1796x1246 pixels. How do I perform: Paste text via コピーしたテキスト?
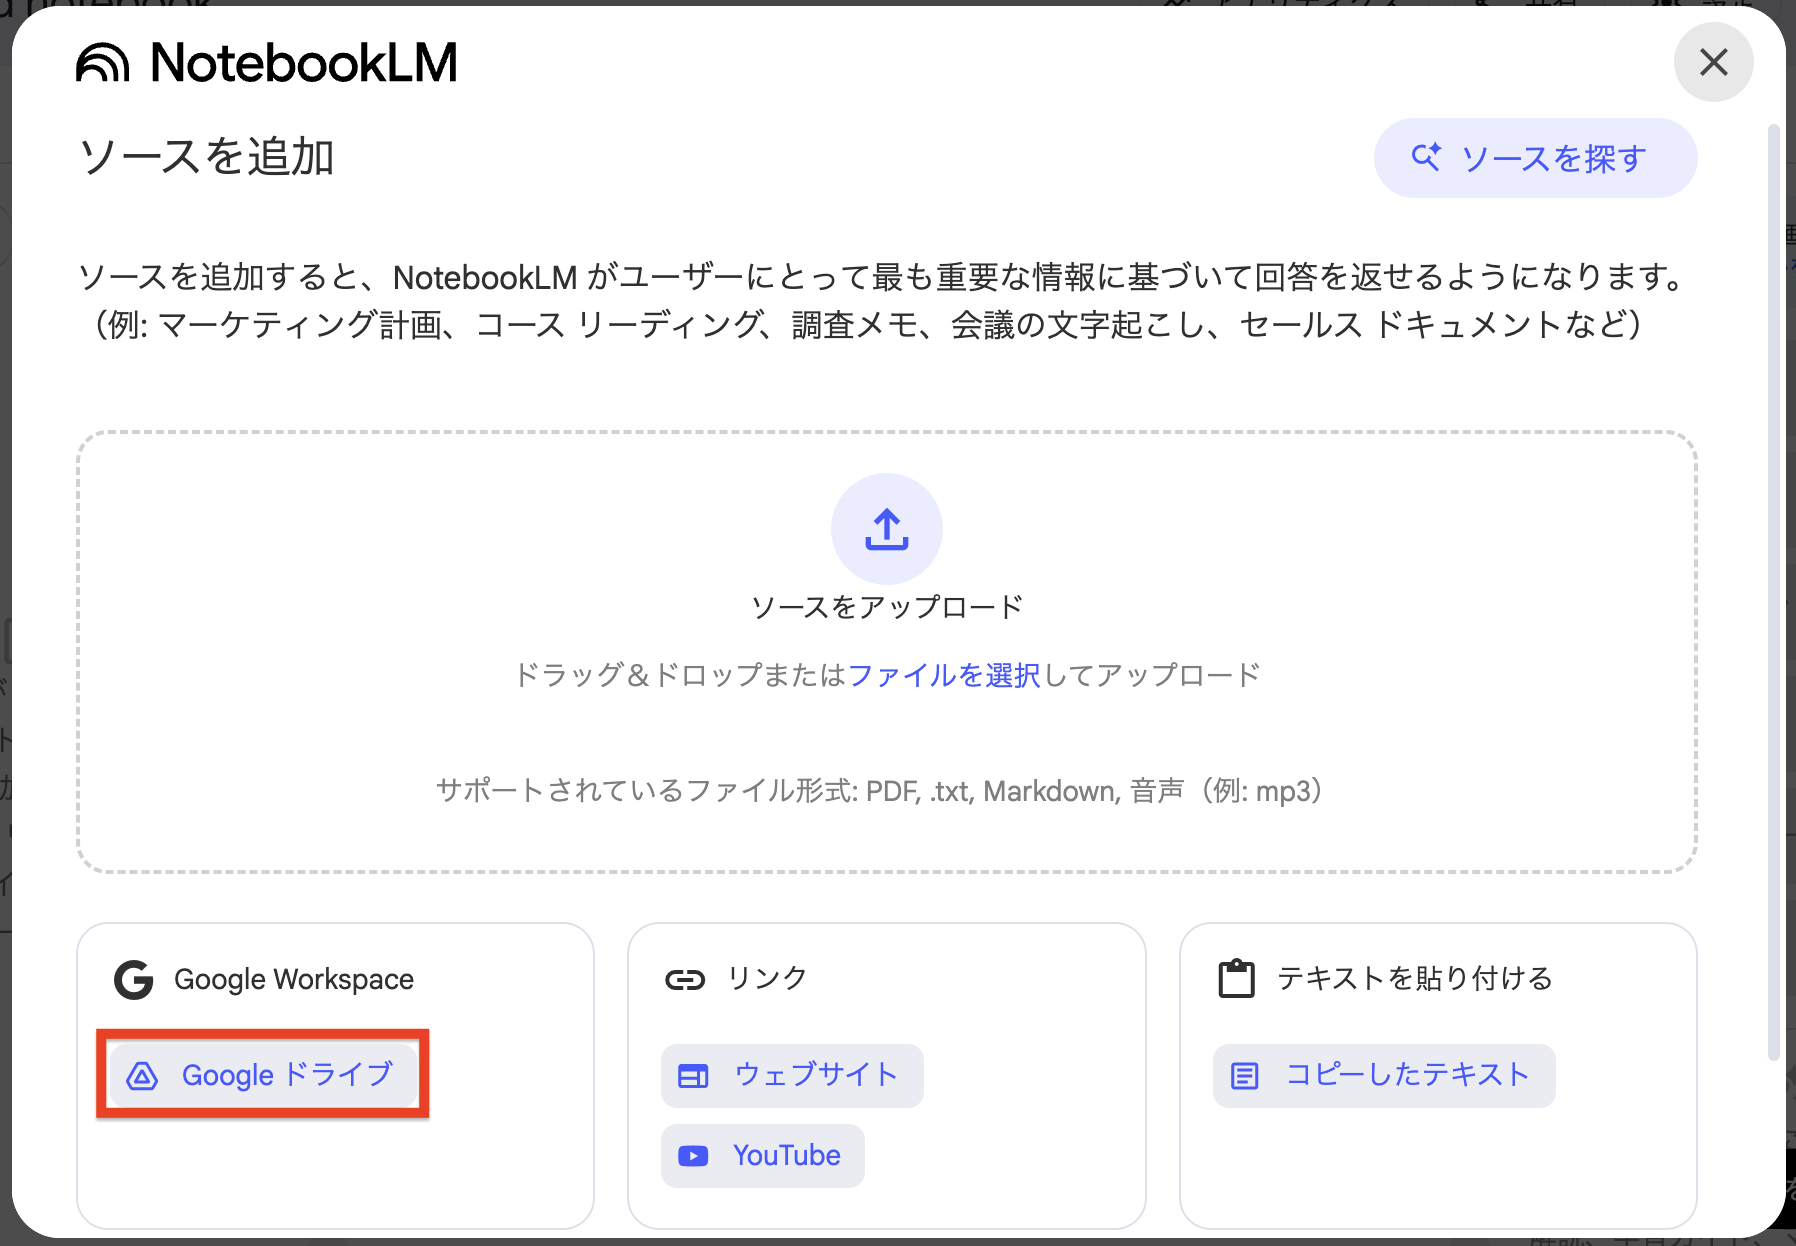(x=1383, y=1076)
